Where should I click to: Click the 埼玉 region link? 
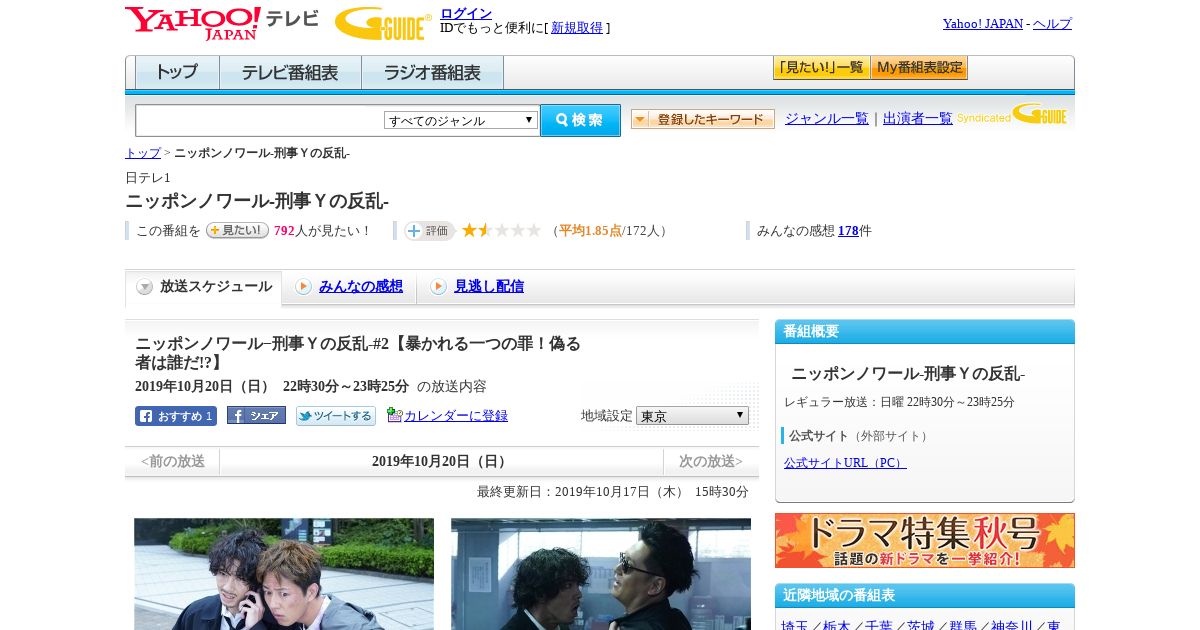click(795, 626)
